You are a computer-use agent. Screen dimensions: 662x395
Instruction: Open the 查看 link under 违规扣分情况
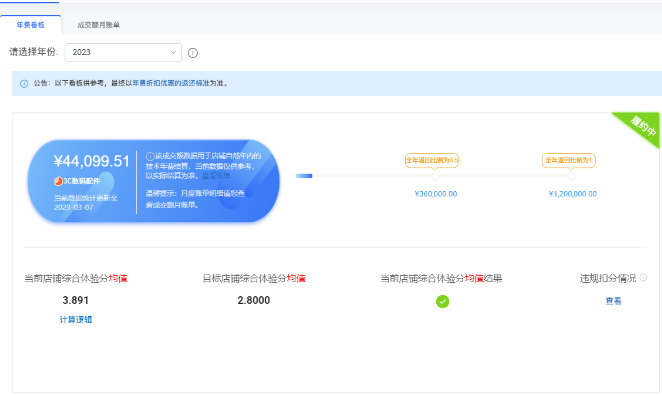(x=613, y=301)
